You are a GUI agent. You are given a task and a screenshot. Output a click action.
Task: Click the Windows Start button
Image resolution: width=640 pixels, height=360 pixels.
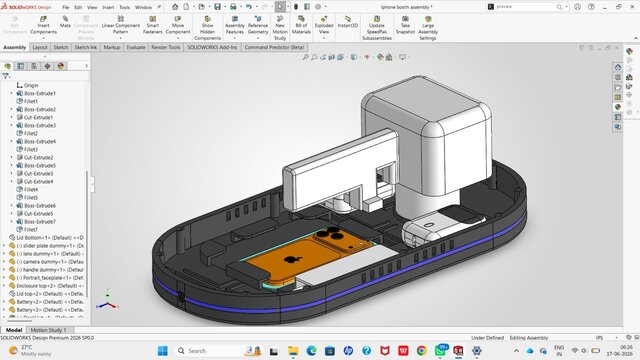pyautogui.click(x=162, y=351)
